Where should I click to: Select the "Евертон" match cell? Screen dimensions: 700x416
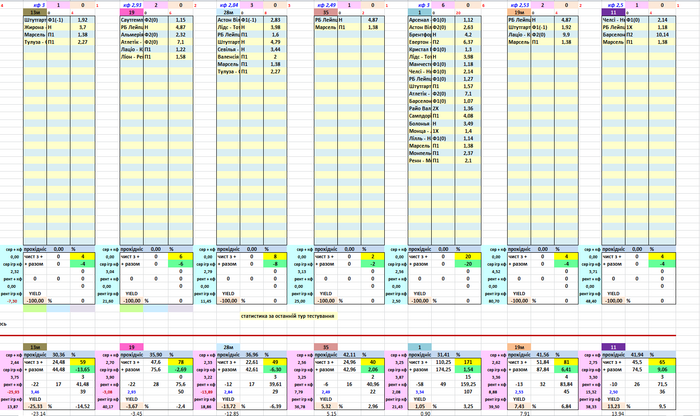pyautogui.click(x=420, y=42)
